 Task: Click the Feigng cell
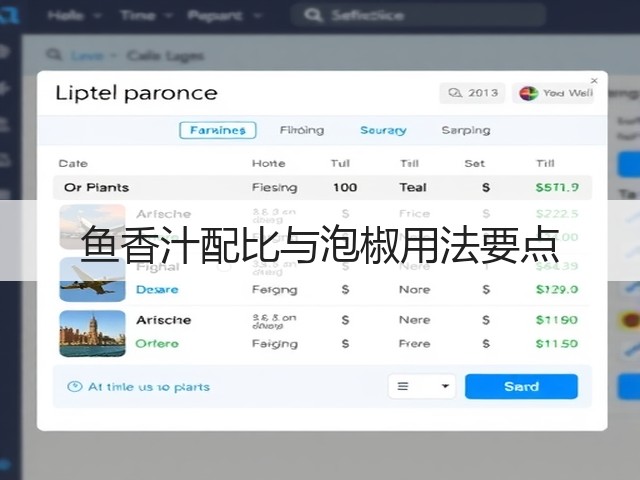(x=275, y=290)
